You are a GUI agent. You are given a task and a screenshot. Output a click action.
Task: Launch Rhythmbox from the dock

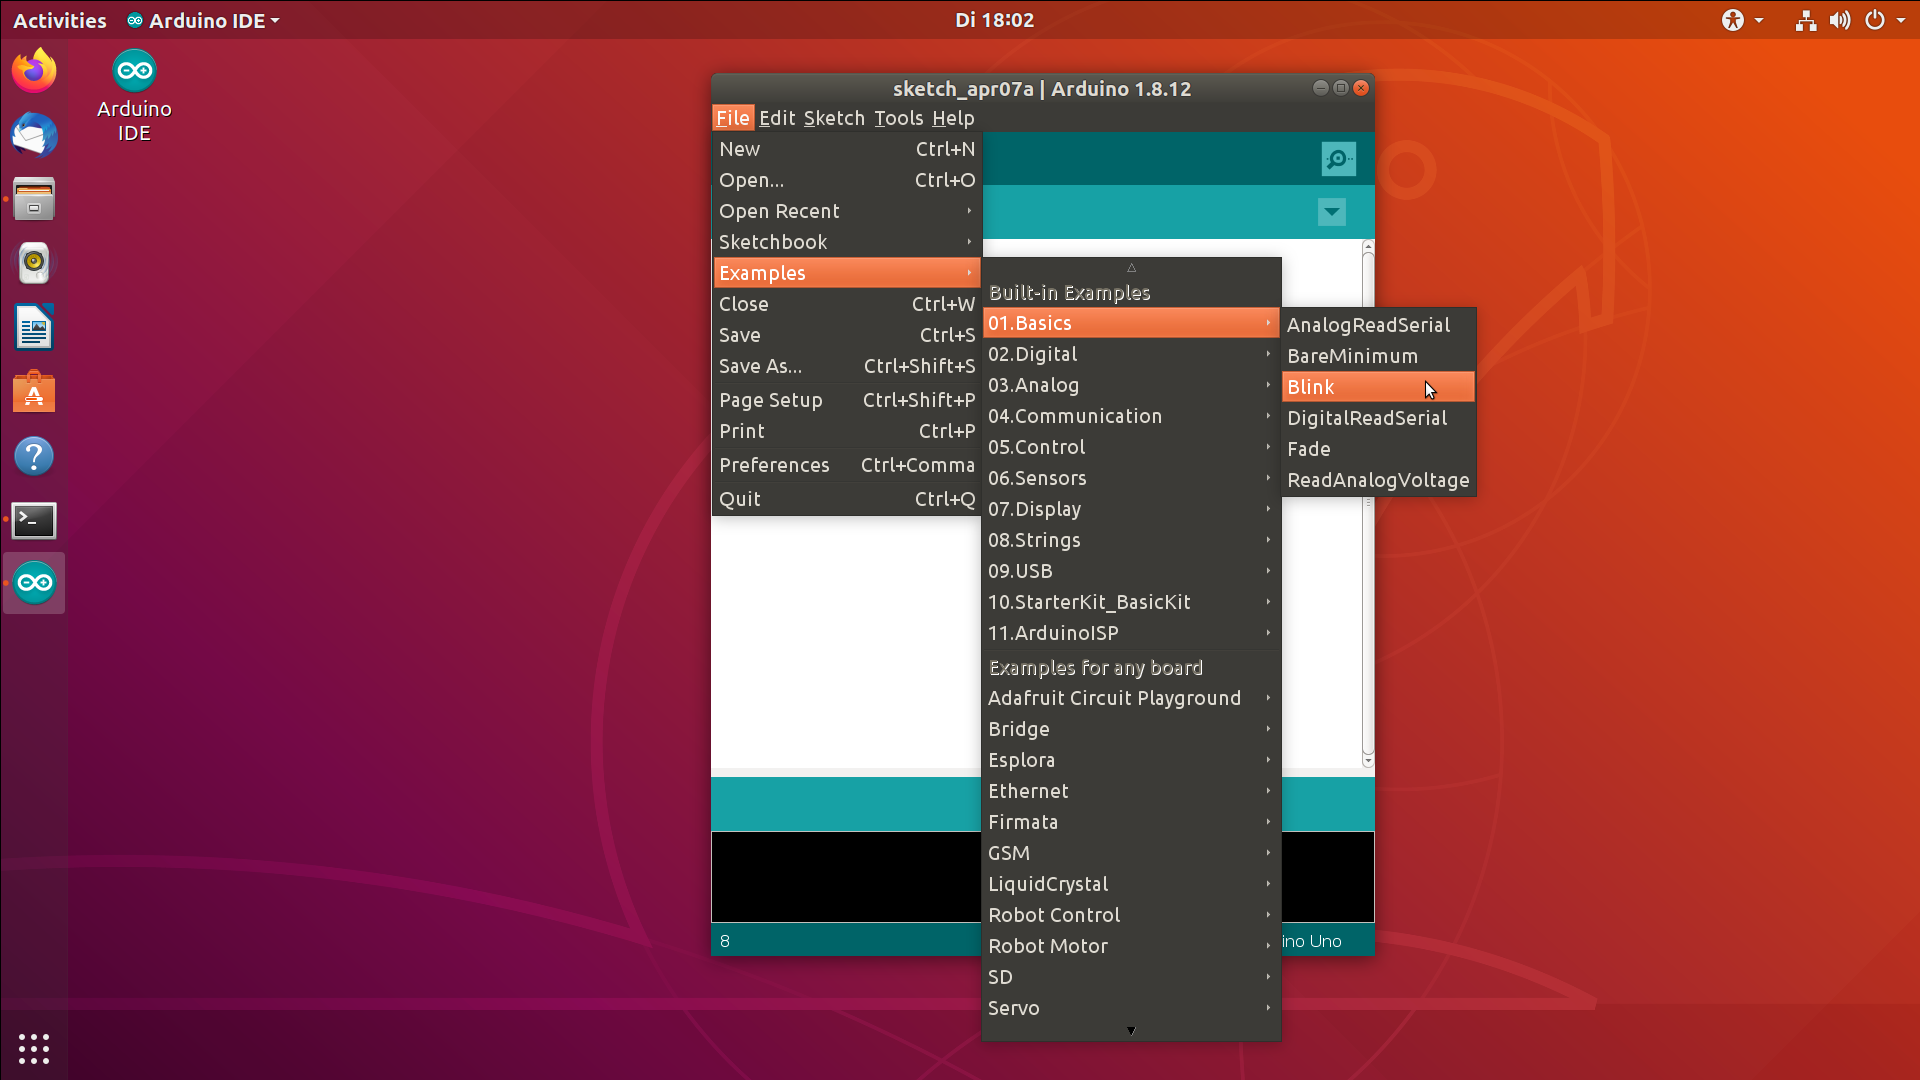coord(34,263)
